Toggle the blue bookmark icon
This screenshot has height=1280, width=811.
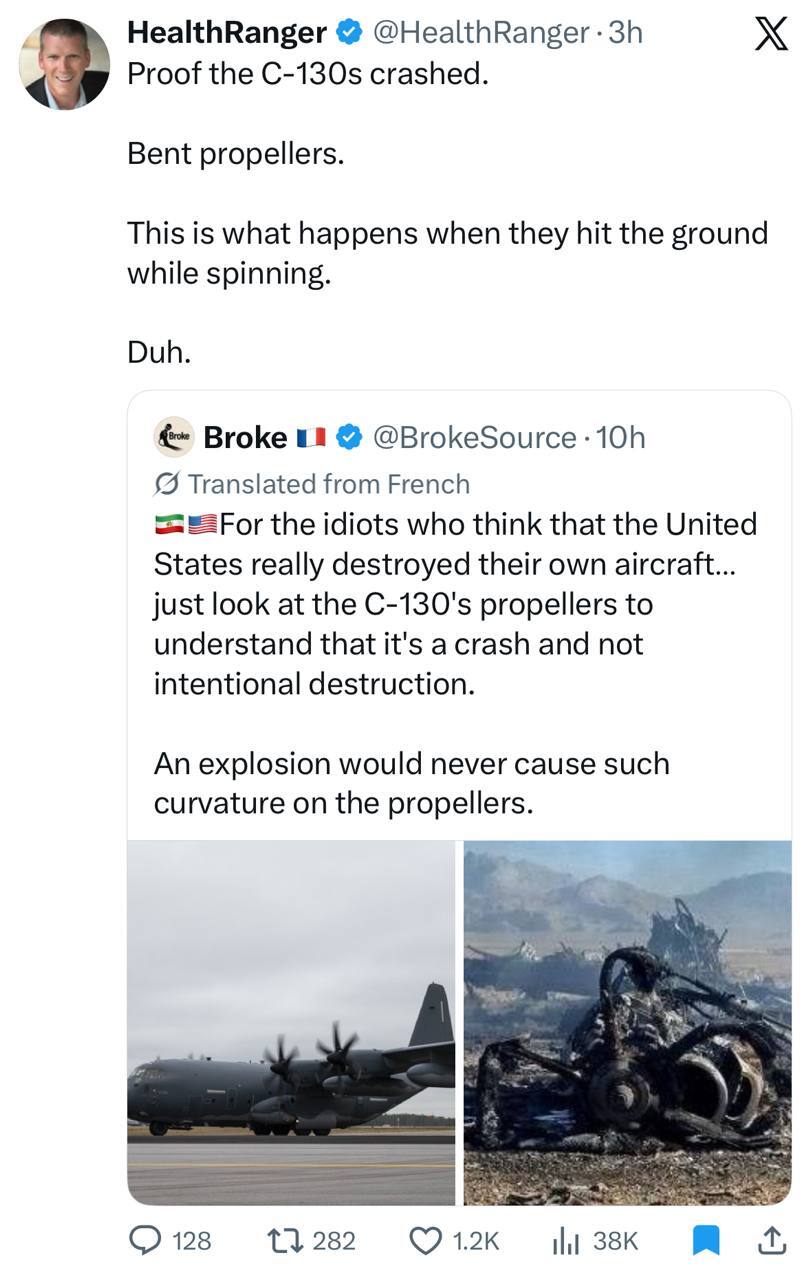tap(706, 1241)
